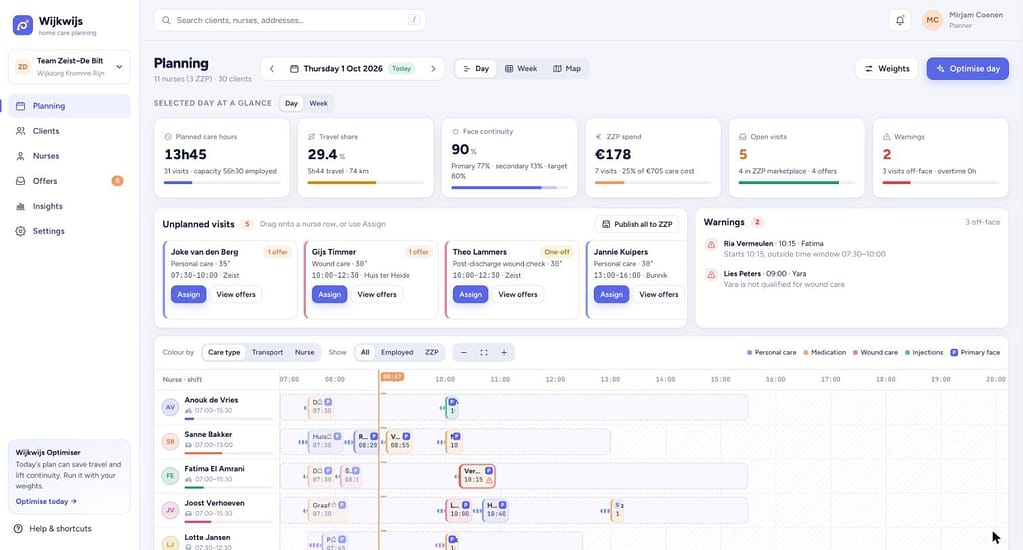Click the warning icon beside Lies Peters
Screen dimensions: 1023x550
point(711,275)
